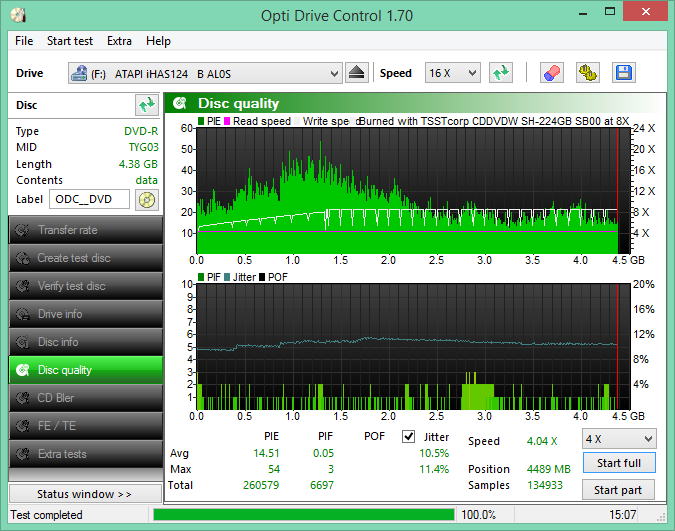Viewport: 675px width, 531px height.
Task: Click the Test completed status text
Action: coord(46,515)
